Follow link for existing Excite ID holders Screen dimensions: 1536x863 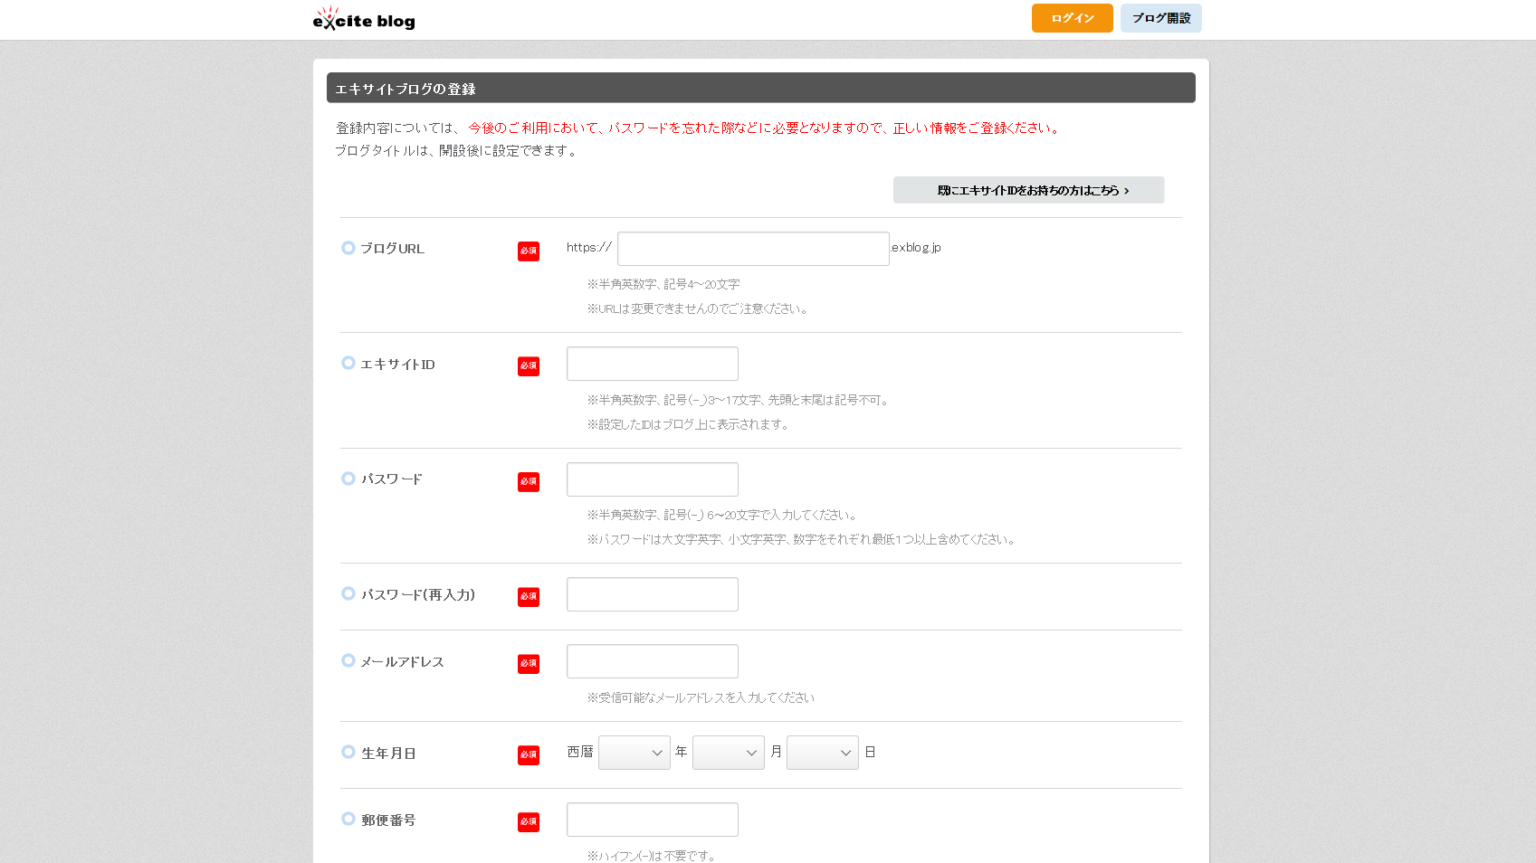point(1028,190)
